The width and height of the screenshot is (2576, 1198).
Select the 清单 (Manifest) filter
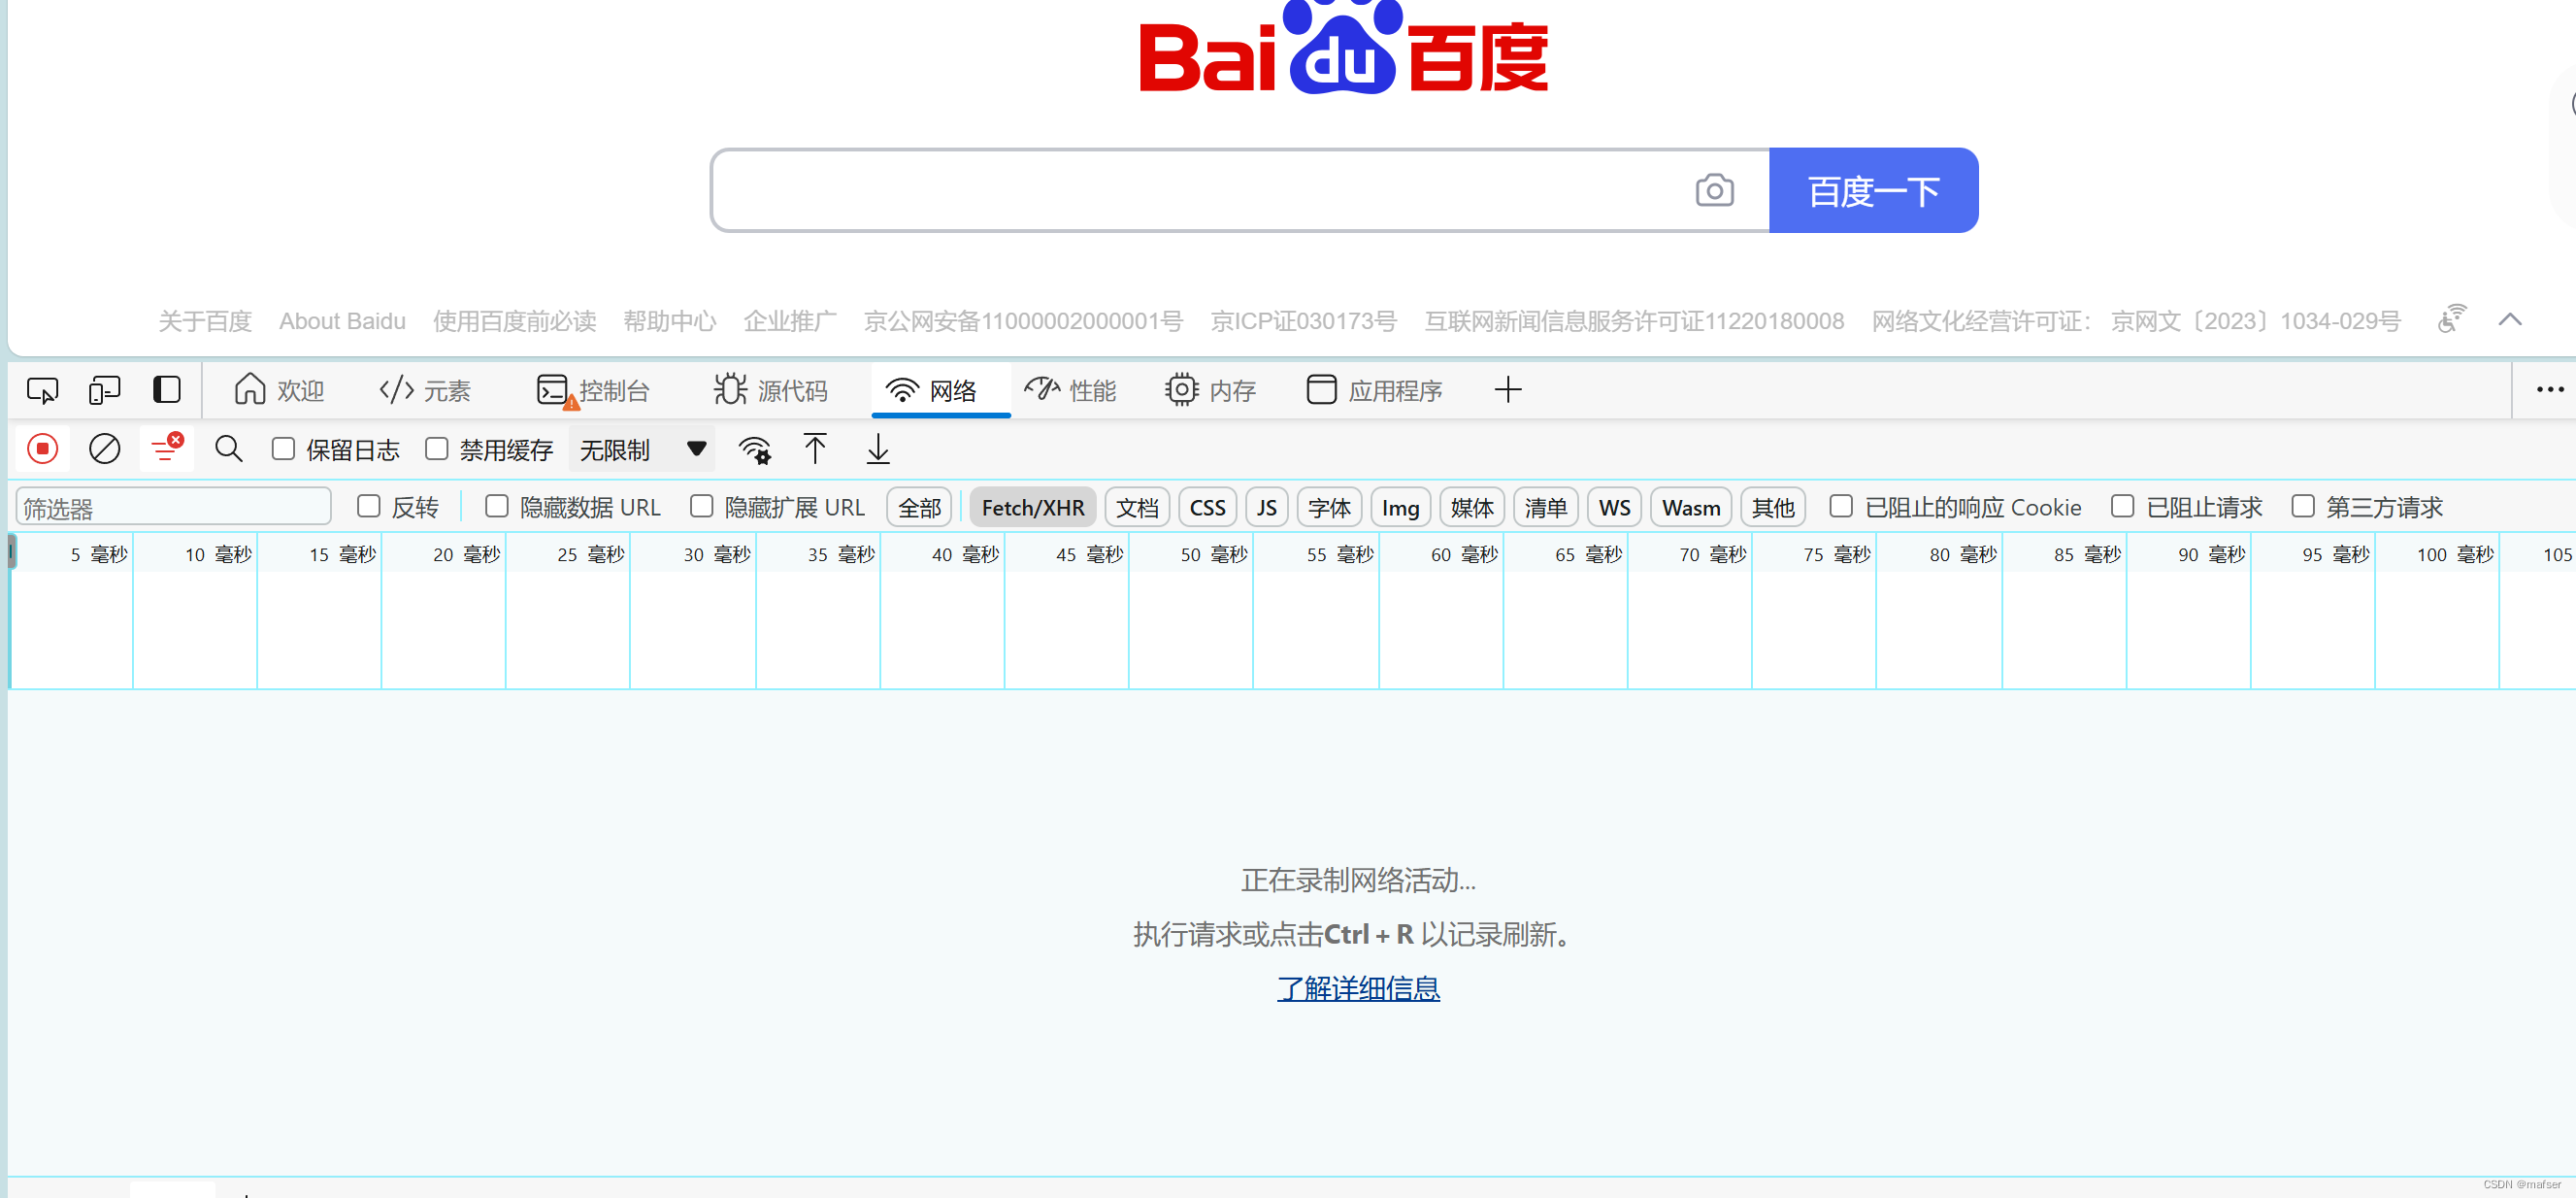point(1546,508)
